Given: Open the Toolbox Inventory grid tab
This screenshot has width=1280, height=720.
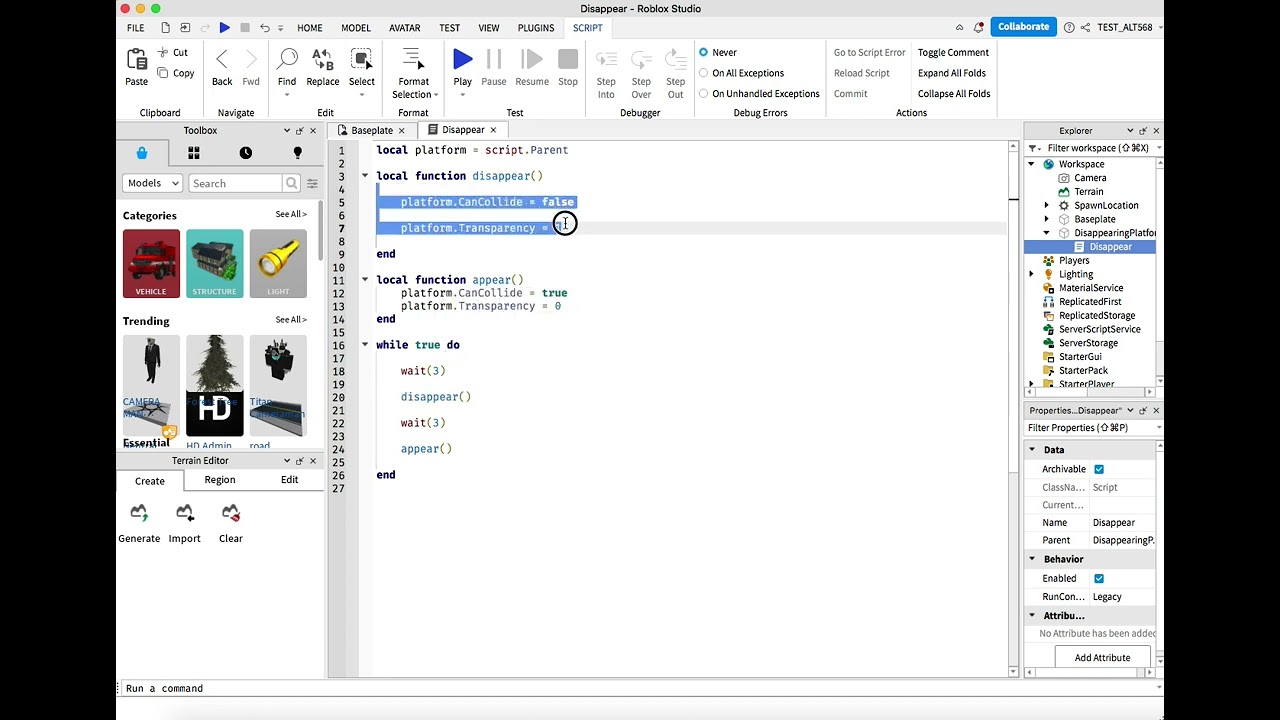Looking at the screenshot, I should point(194,153).
